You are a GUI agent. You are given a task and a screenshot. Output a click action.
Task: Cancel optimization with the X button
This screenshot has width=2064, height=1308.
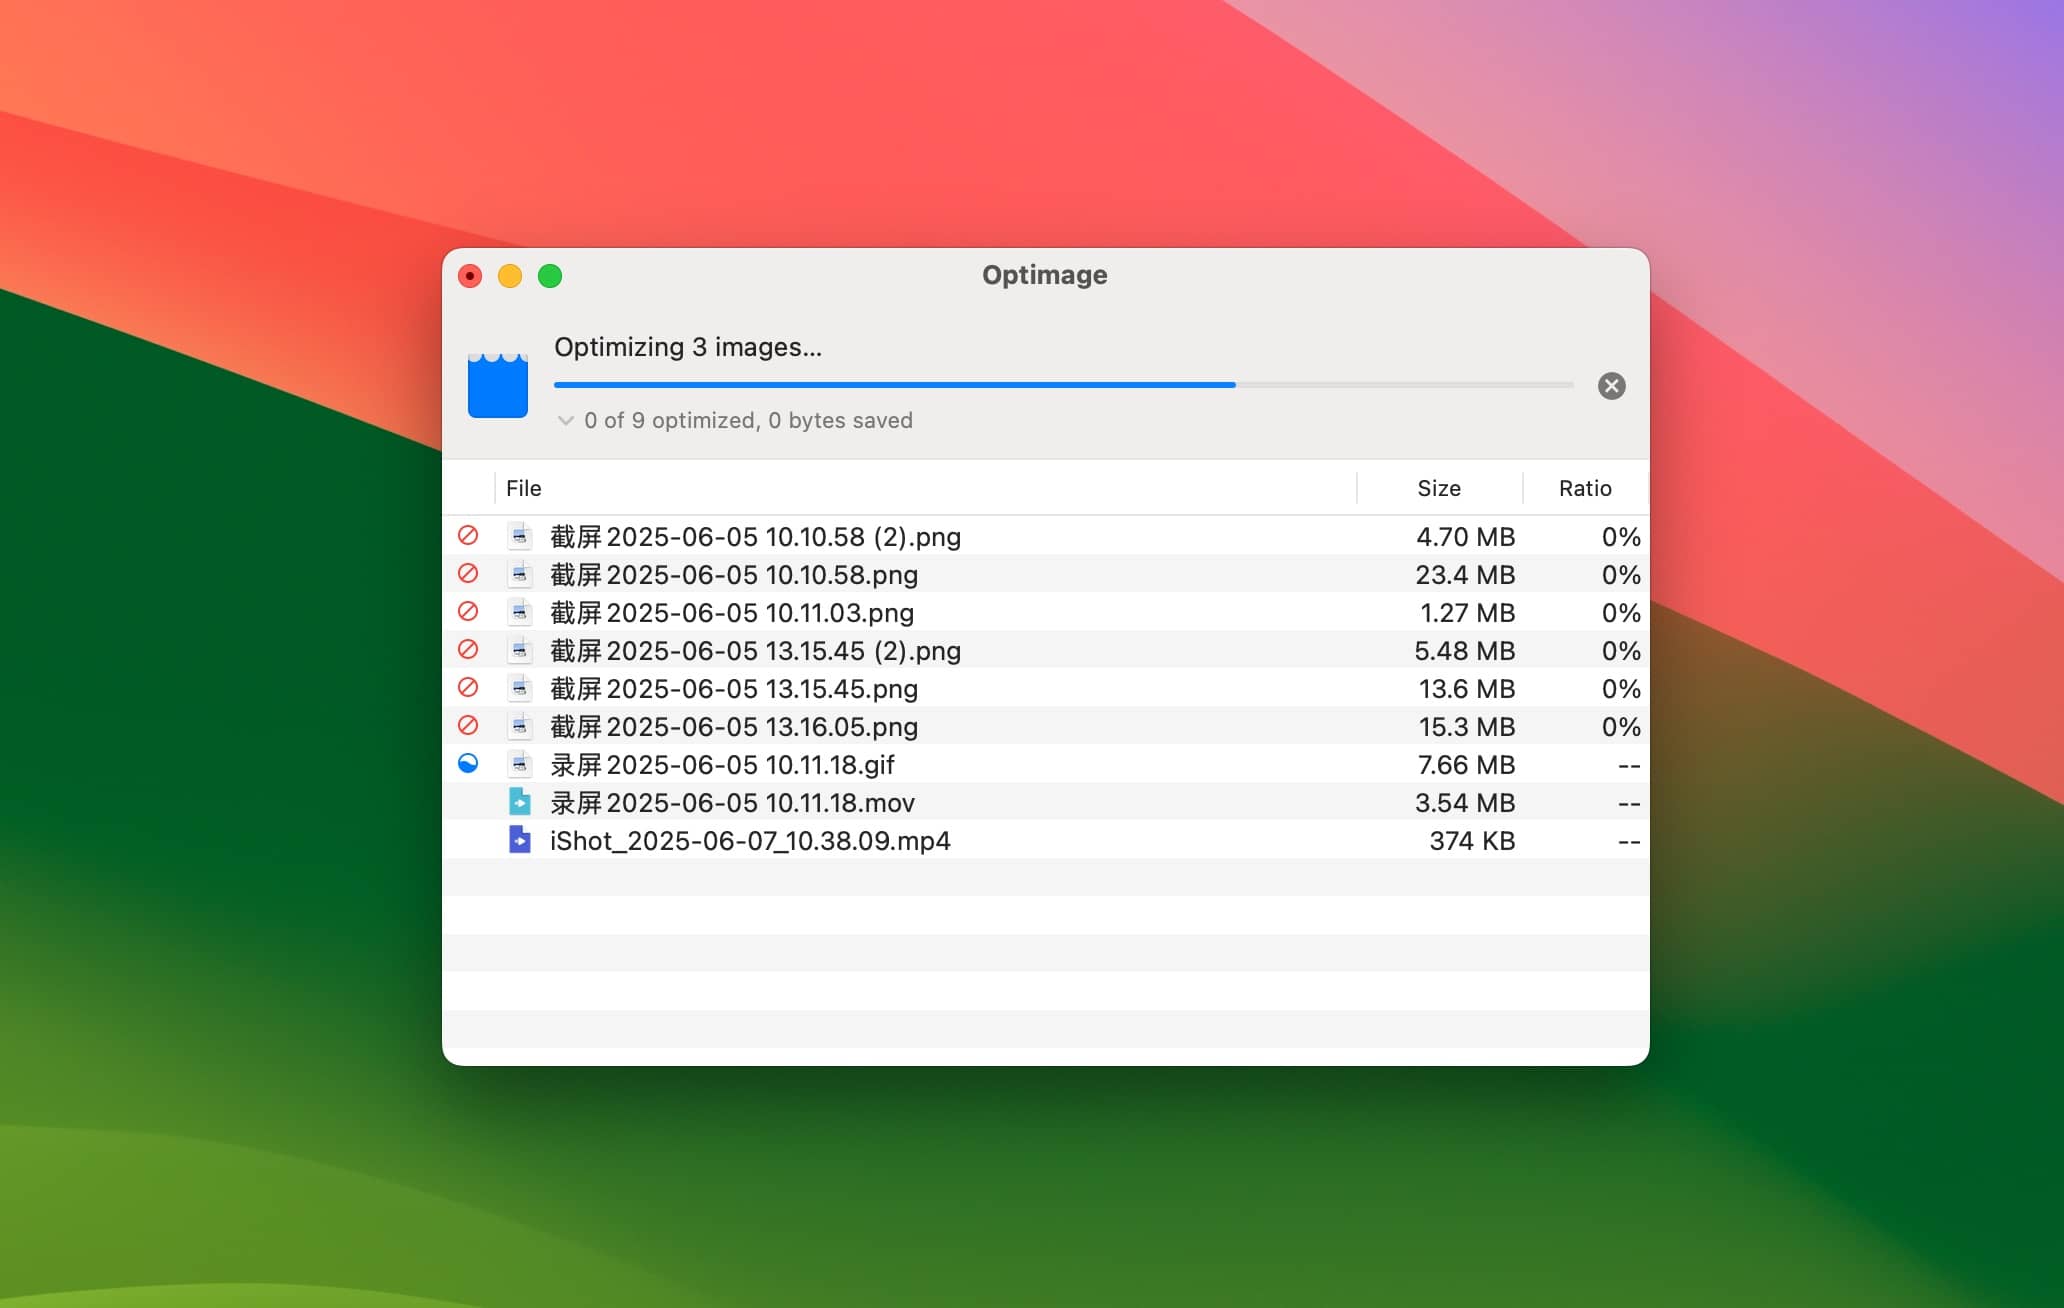click(x=1611, y=386)
